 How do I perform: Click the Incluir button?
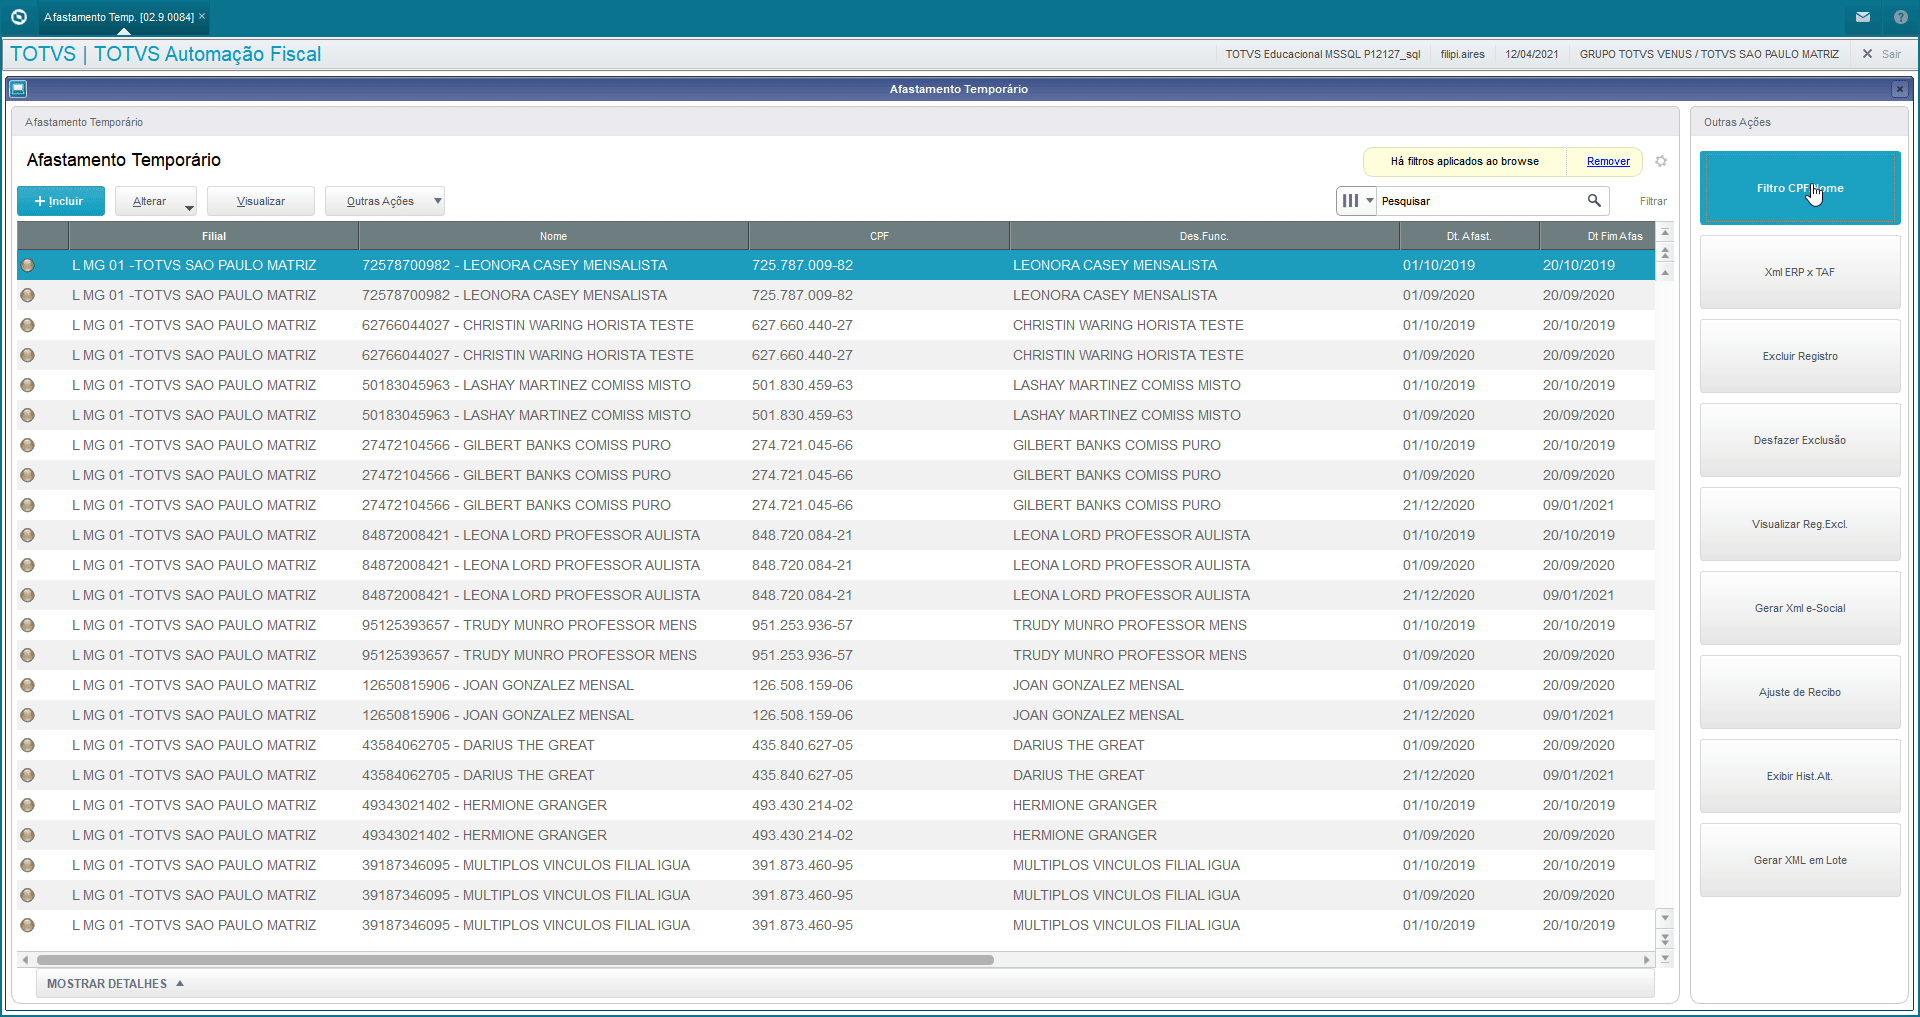61,201
